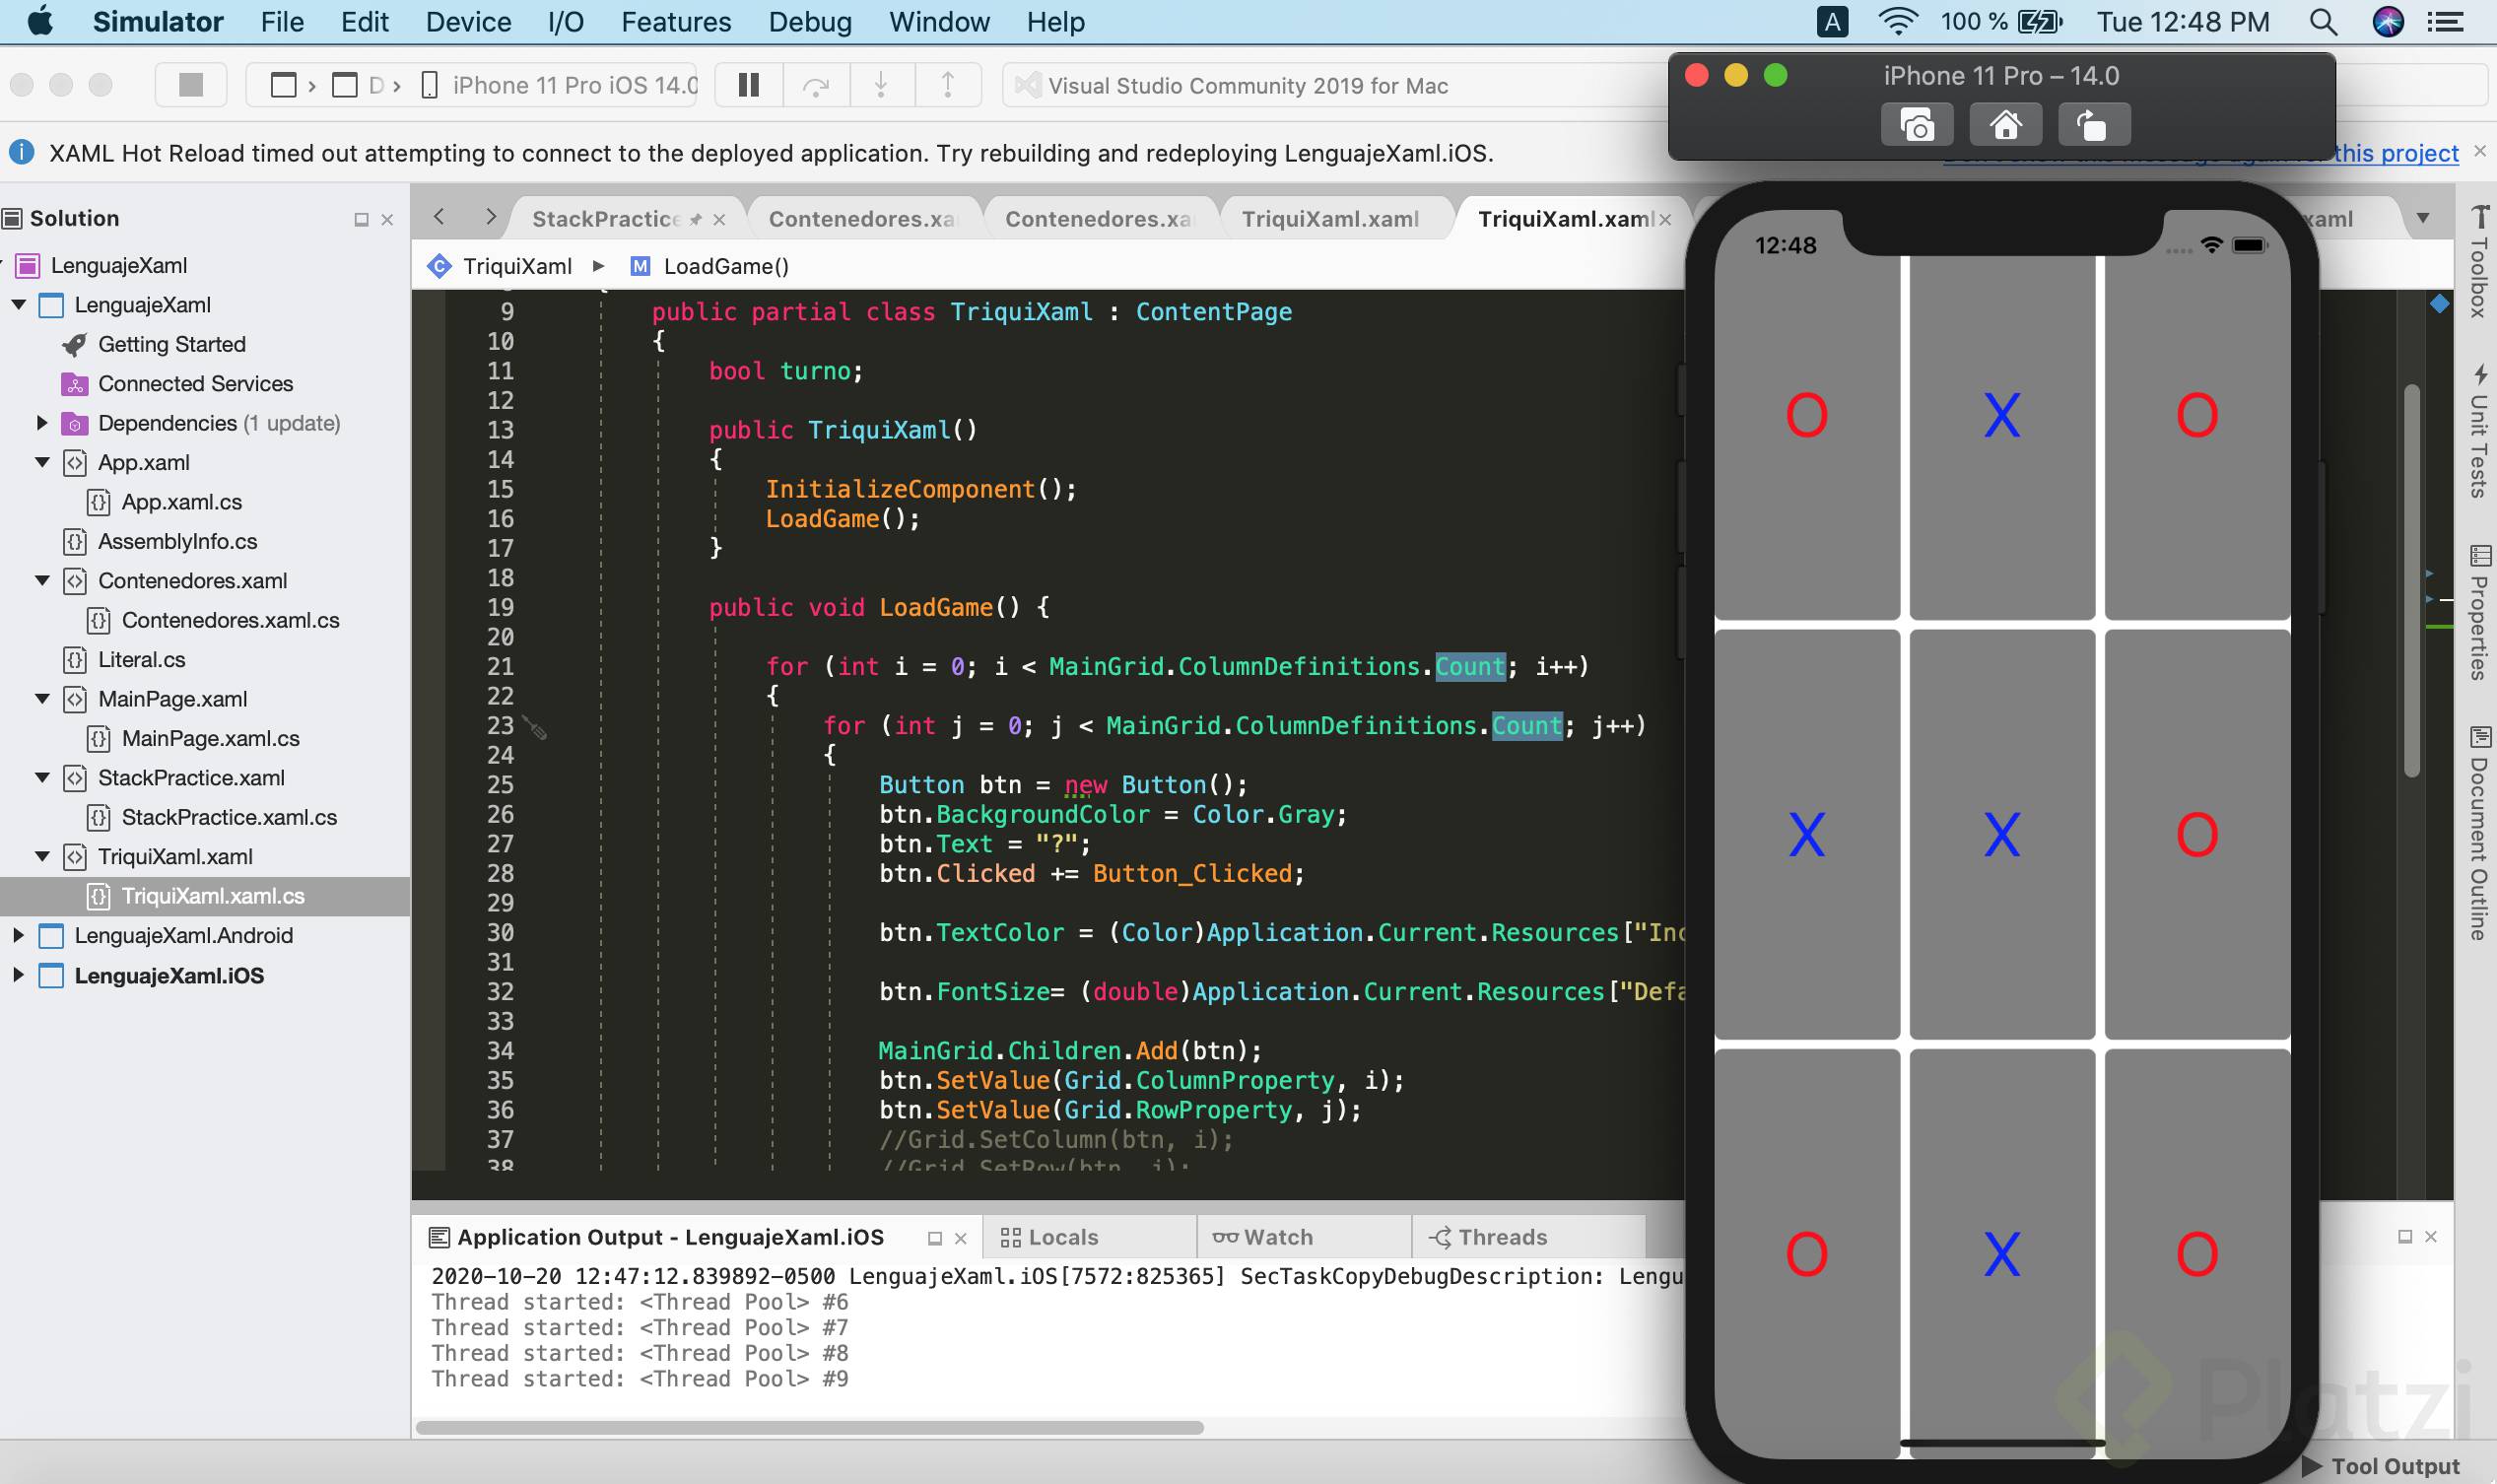Screen dimensions: 2497x1484
Task: Open the Debug menu in the menu bar
Action: pos(810,21)
